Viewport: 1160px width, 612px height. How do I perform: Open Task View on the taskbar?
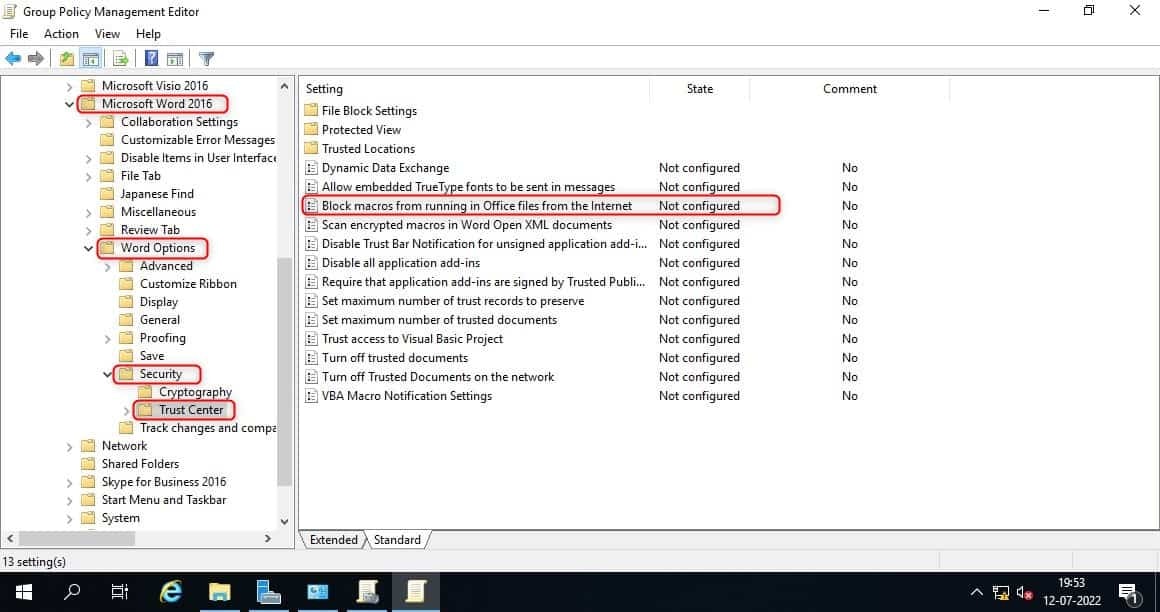click(119, 592)
